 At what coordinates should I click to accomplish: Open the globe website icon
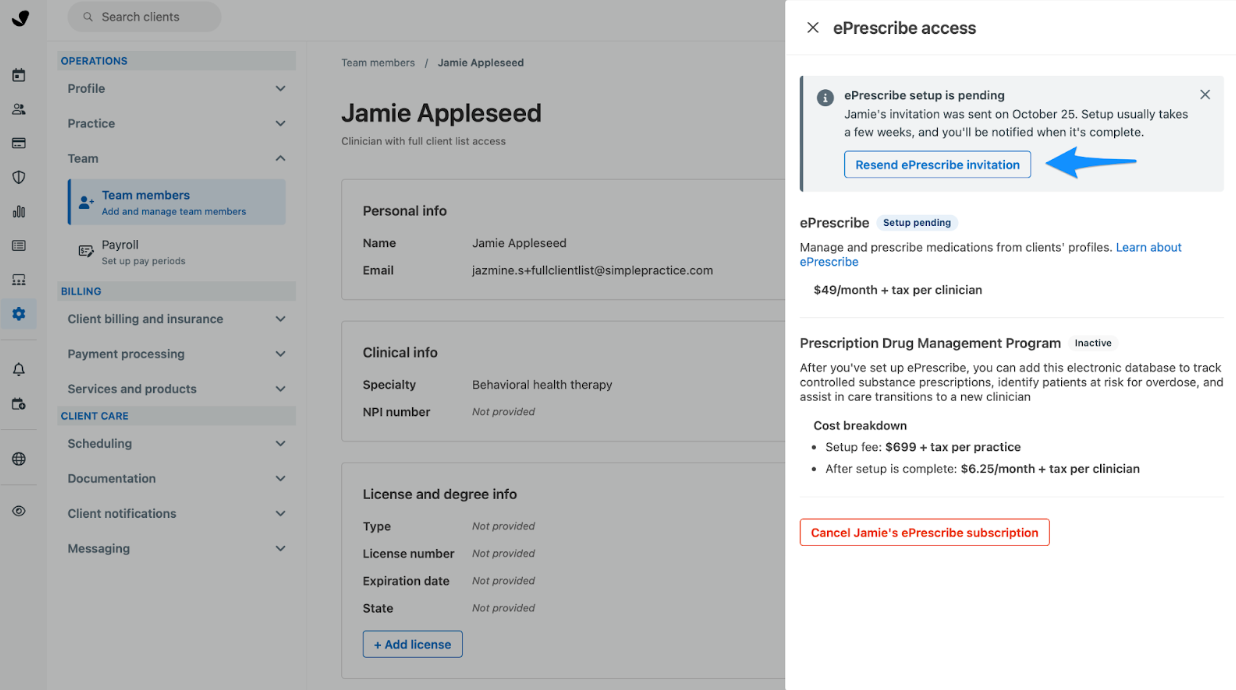coord(18,459)
